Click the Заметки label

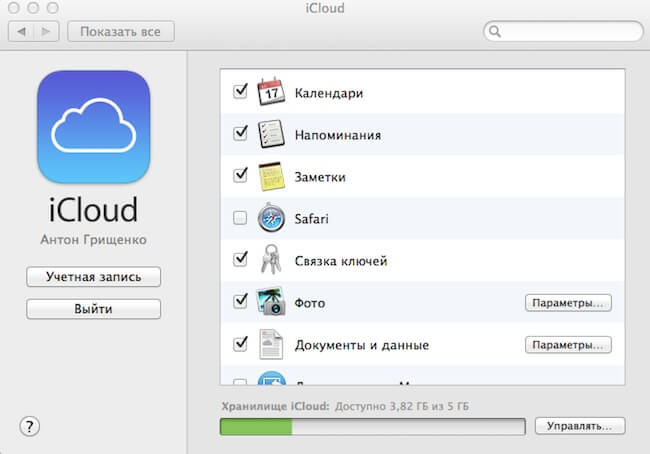tap(320, 177)
